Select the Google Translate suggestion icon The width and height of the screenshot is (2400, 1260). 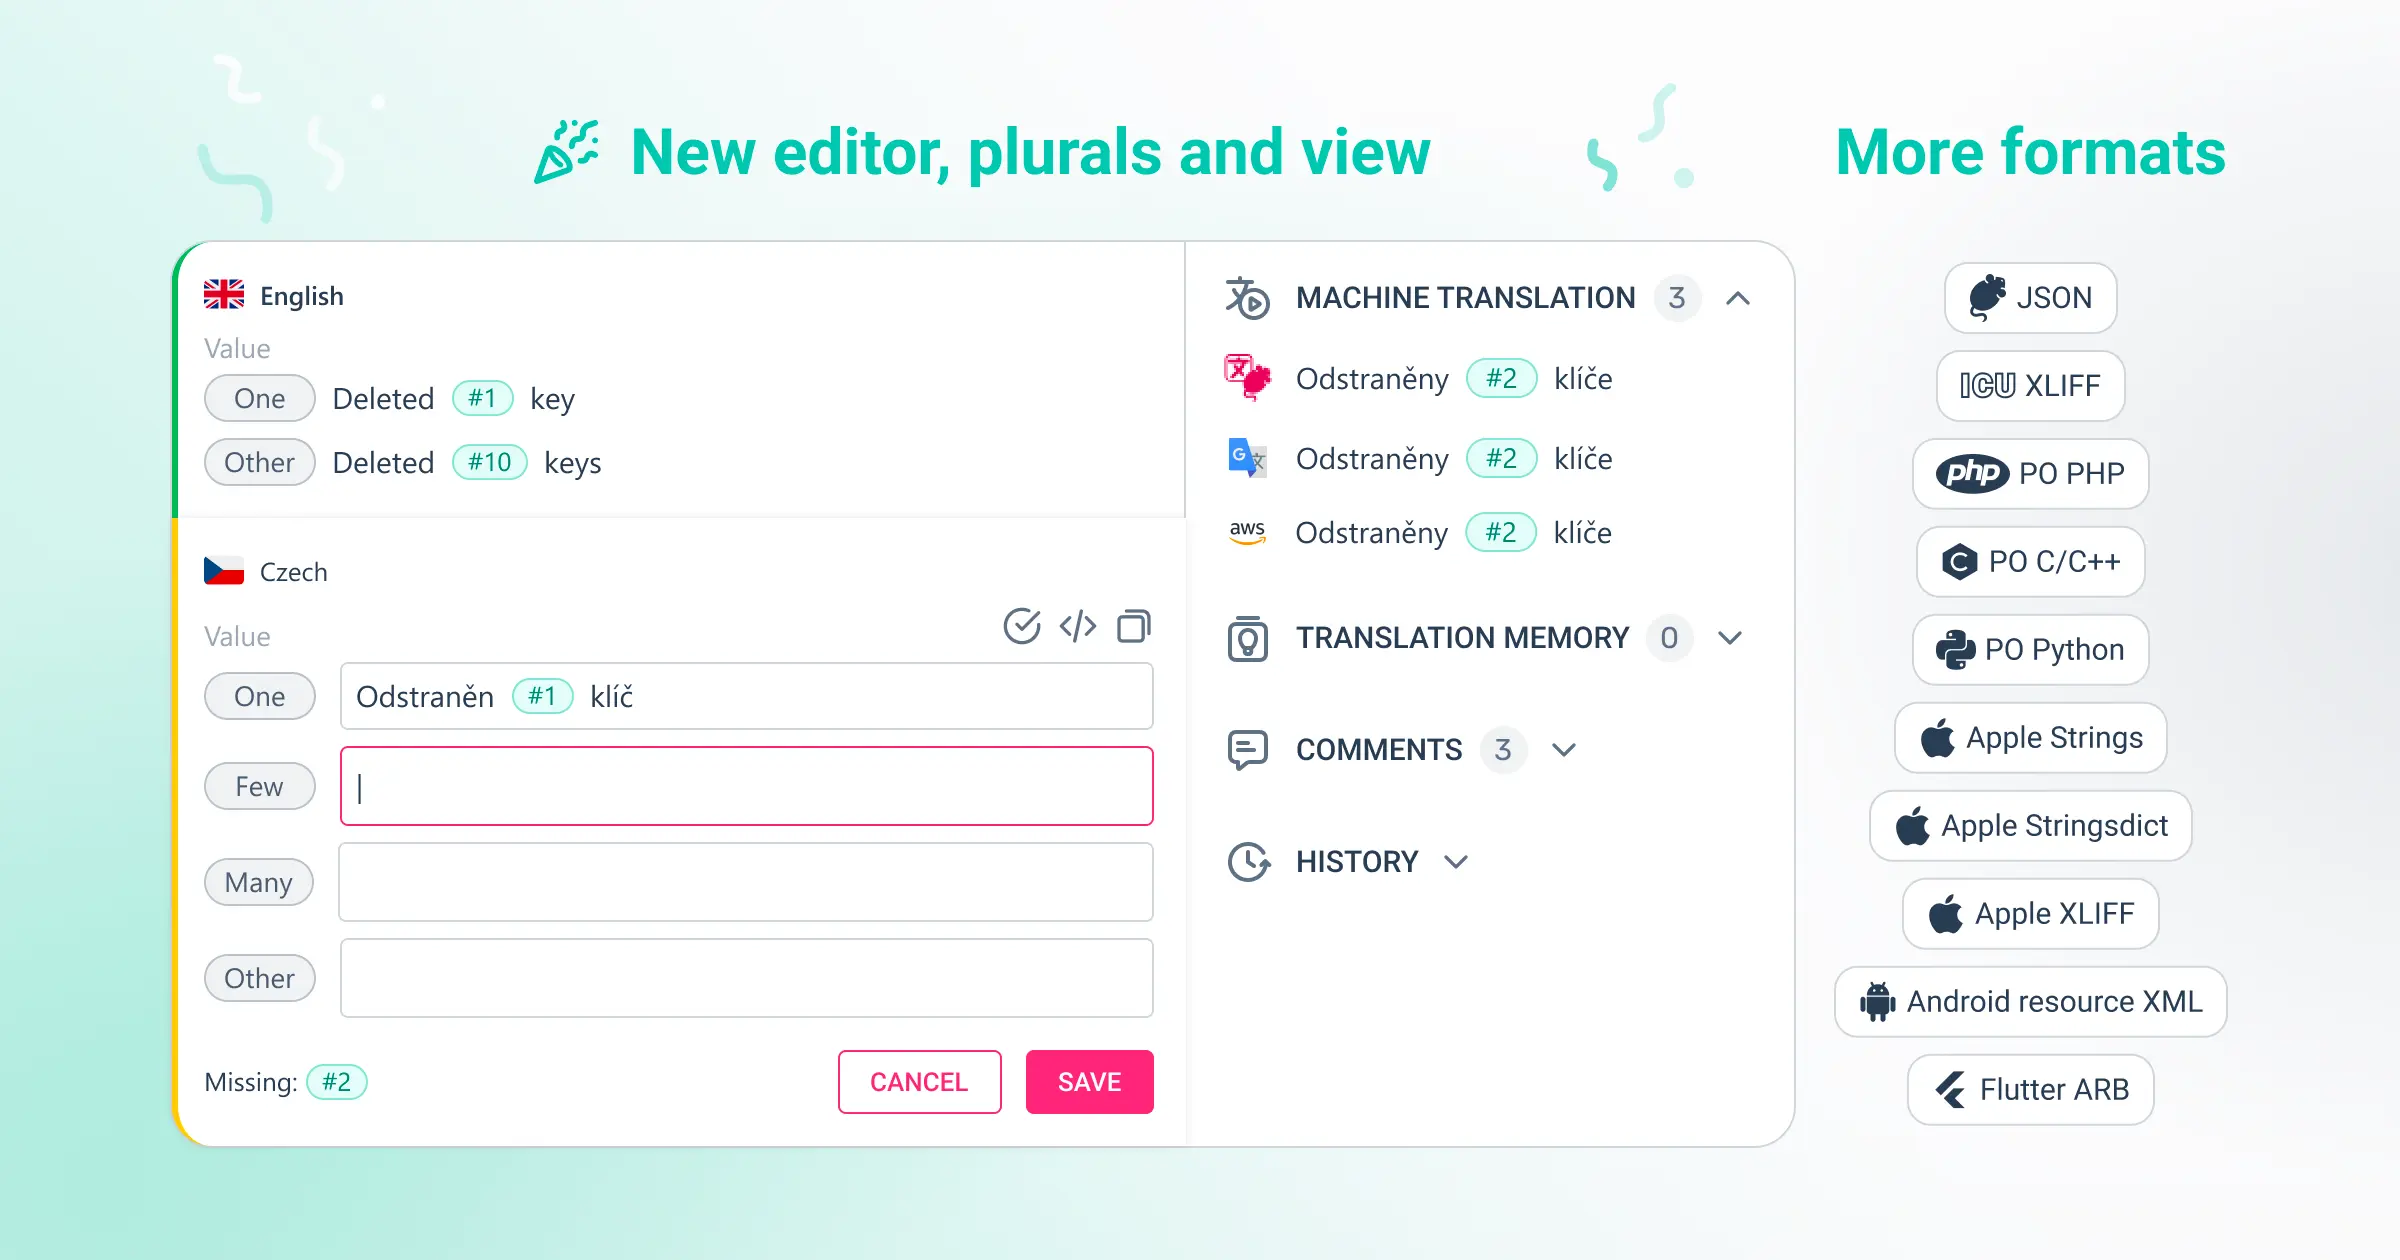[x=1246, y=458]
